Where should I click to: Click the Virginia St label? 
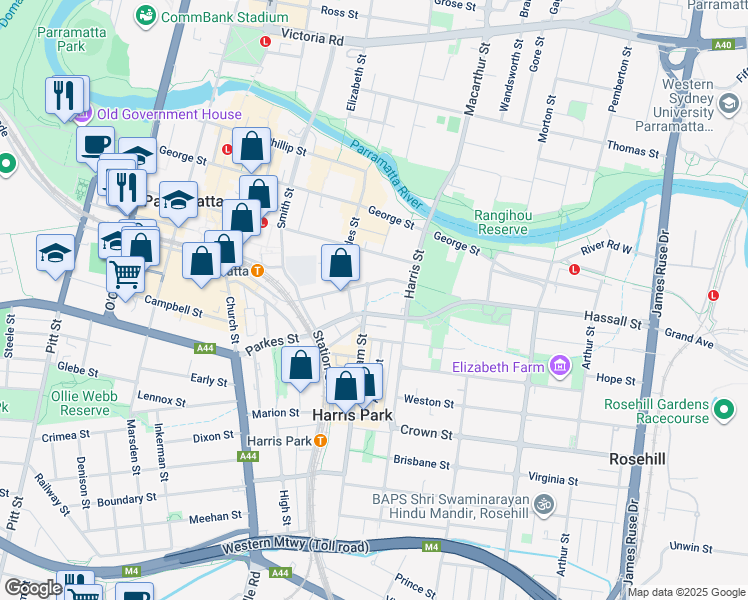click(553, 478)
